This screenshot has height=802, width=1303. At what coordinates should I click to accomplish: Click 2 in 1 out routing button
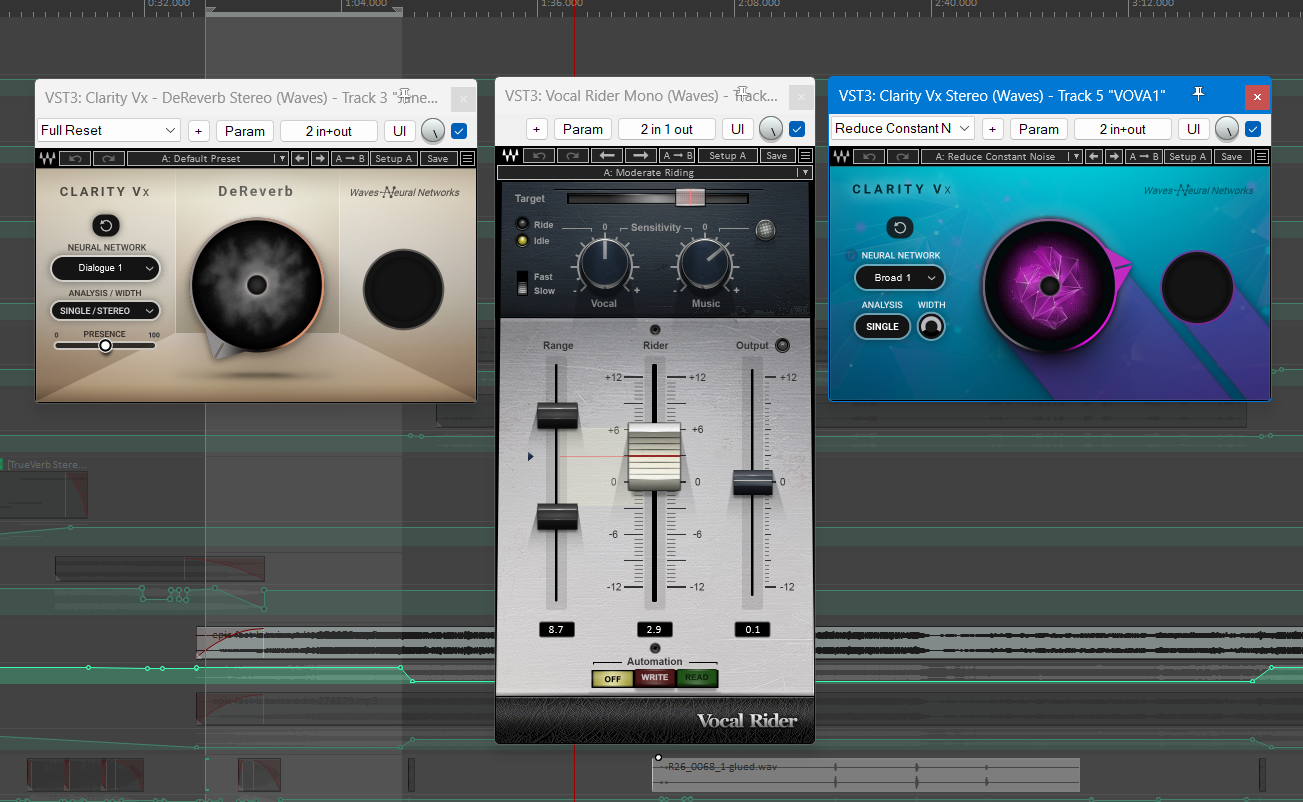coord(667,128)
